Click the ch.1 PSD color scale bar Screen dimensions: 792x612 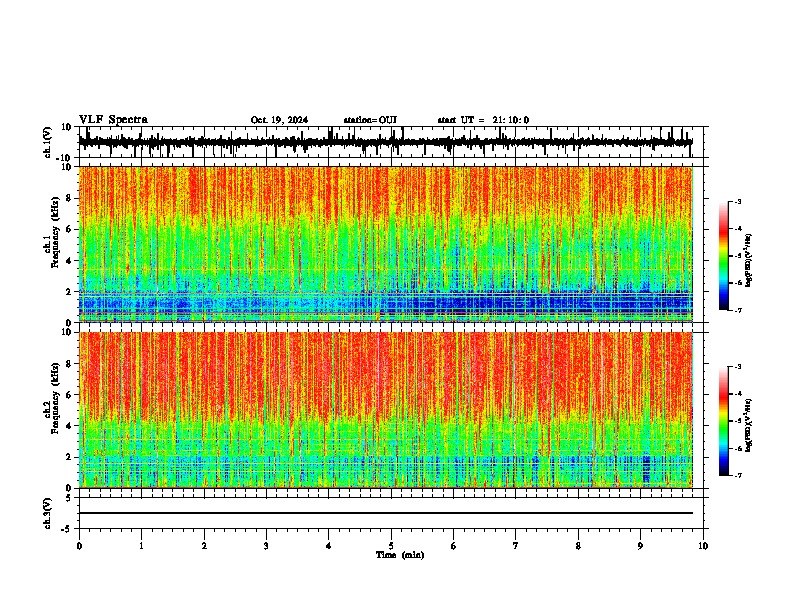723,256
